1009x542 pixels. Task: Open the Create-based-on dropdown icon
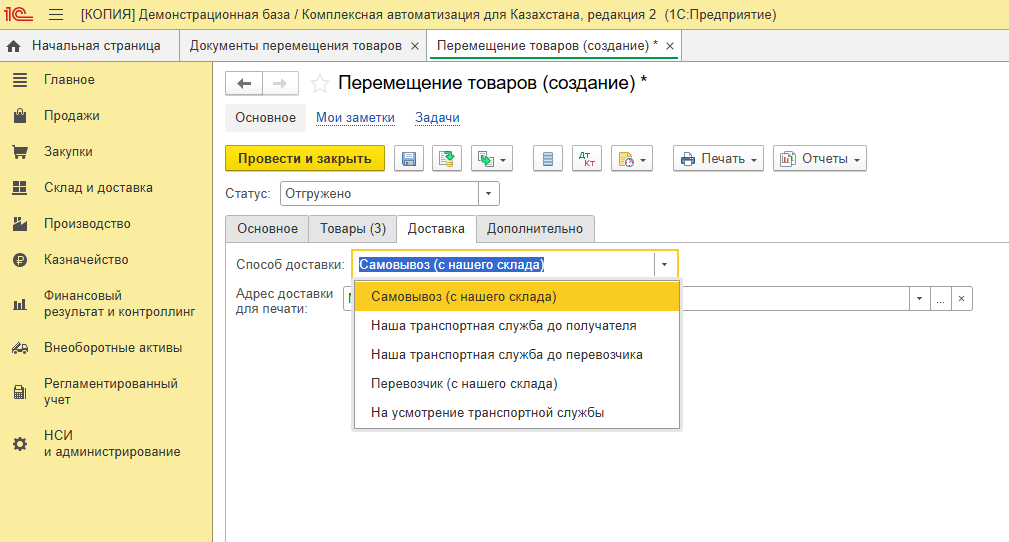[x=491, y=159]
